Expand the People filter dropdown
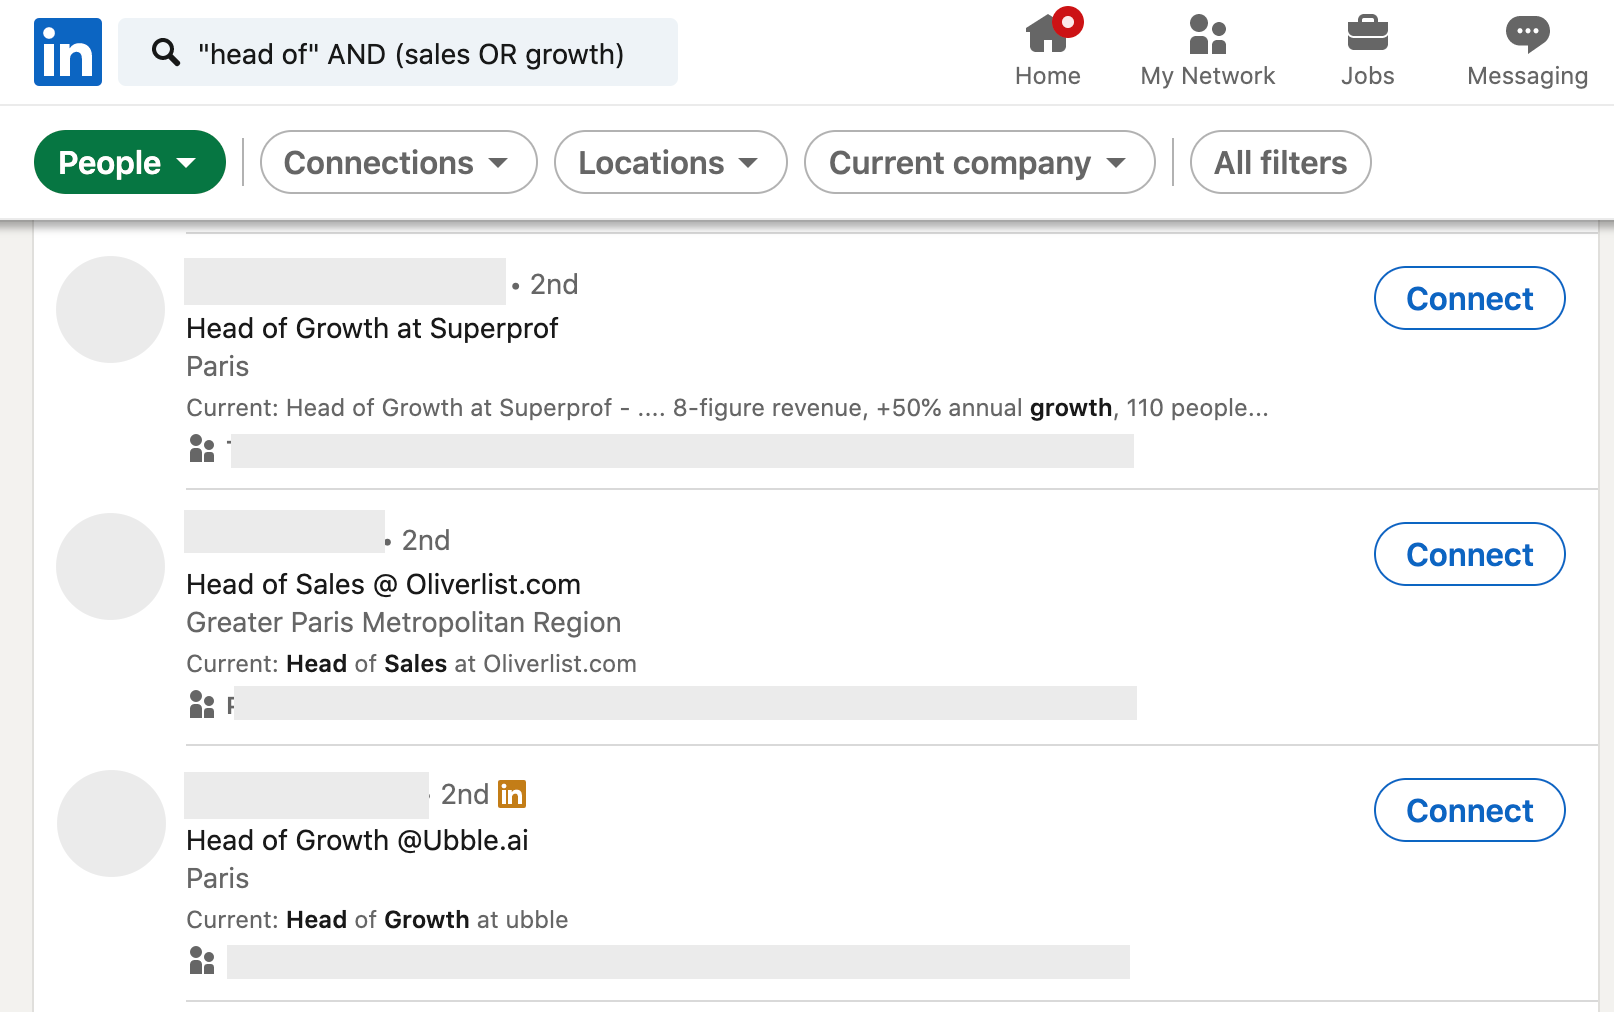Screen dimensions: 1614x1012 click(129, 162)
